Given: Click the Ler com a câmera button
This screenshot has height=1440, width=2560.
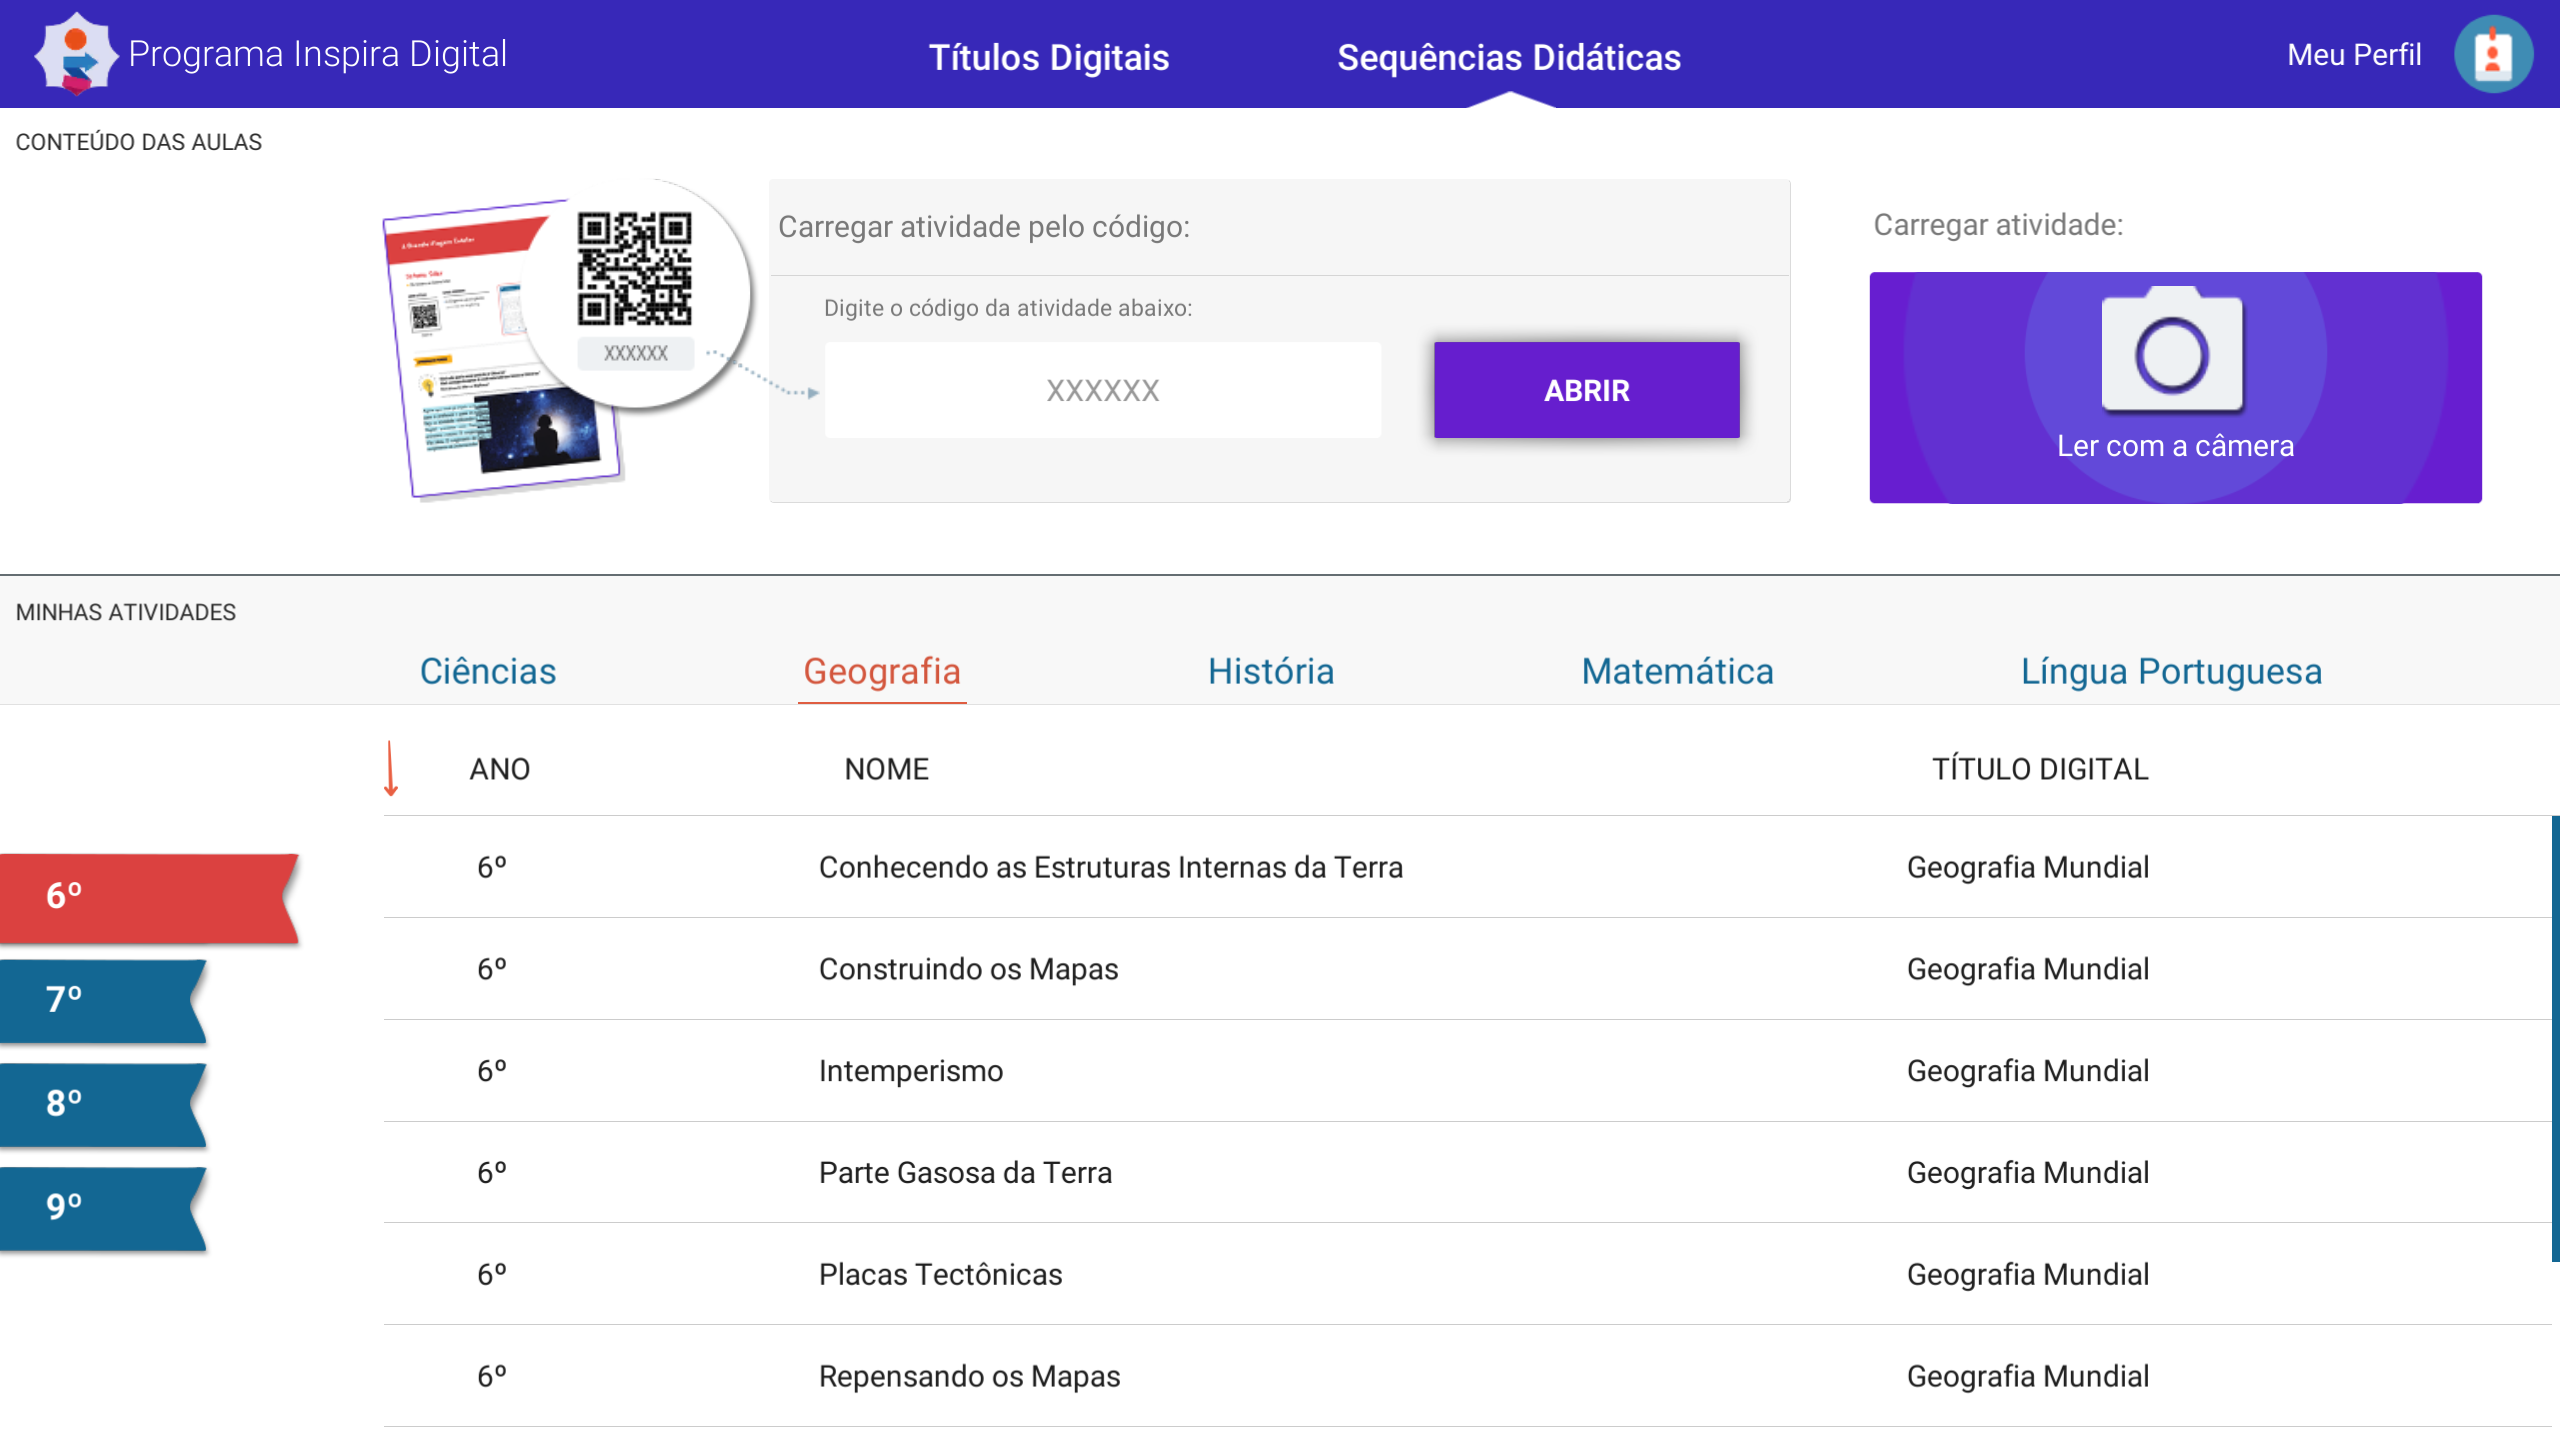Looking at the screenshot, I should point(2175,387).
